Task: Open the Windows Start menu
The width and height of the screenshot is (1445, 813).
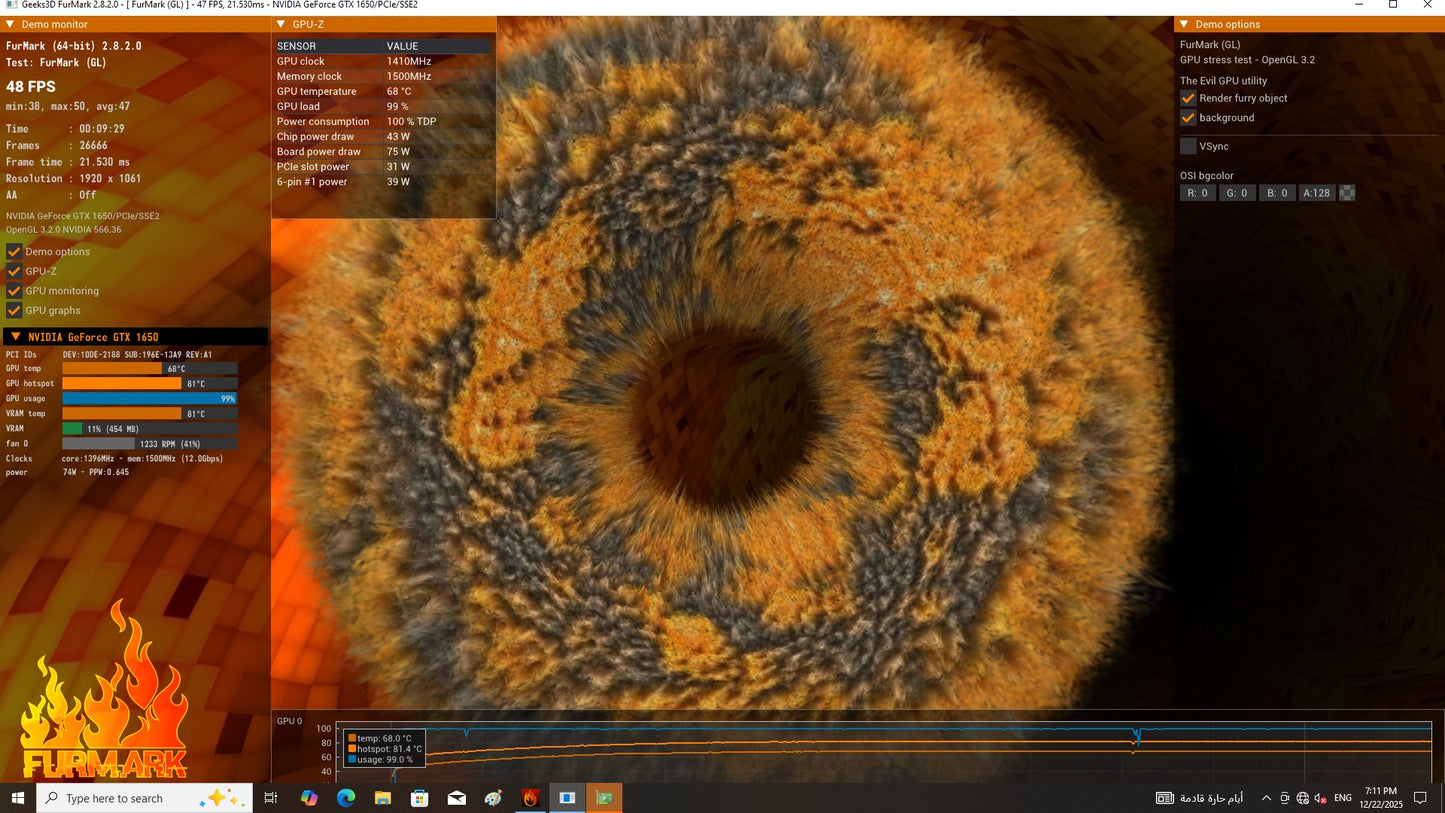Action: point(18,798)
